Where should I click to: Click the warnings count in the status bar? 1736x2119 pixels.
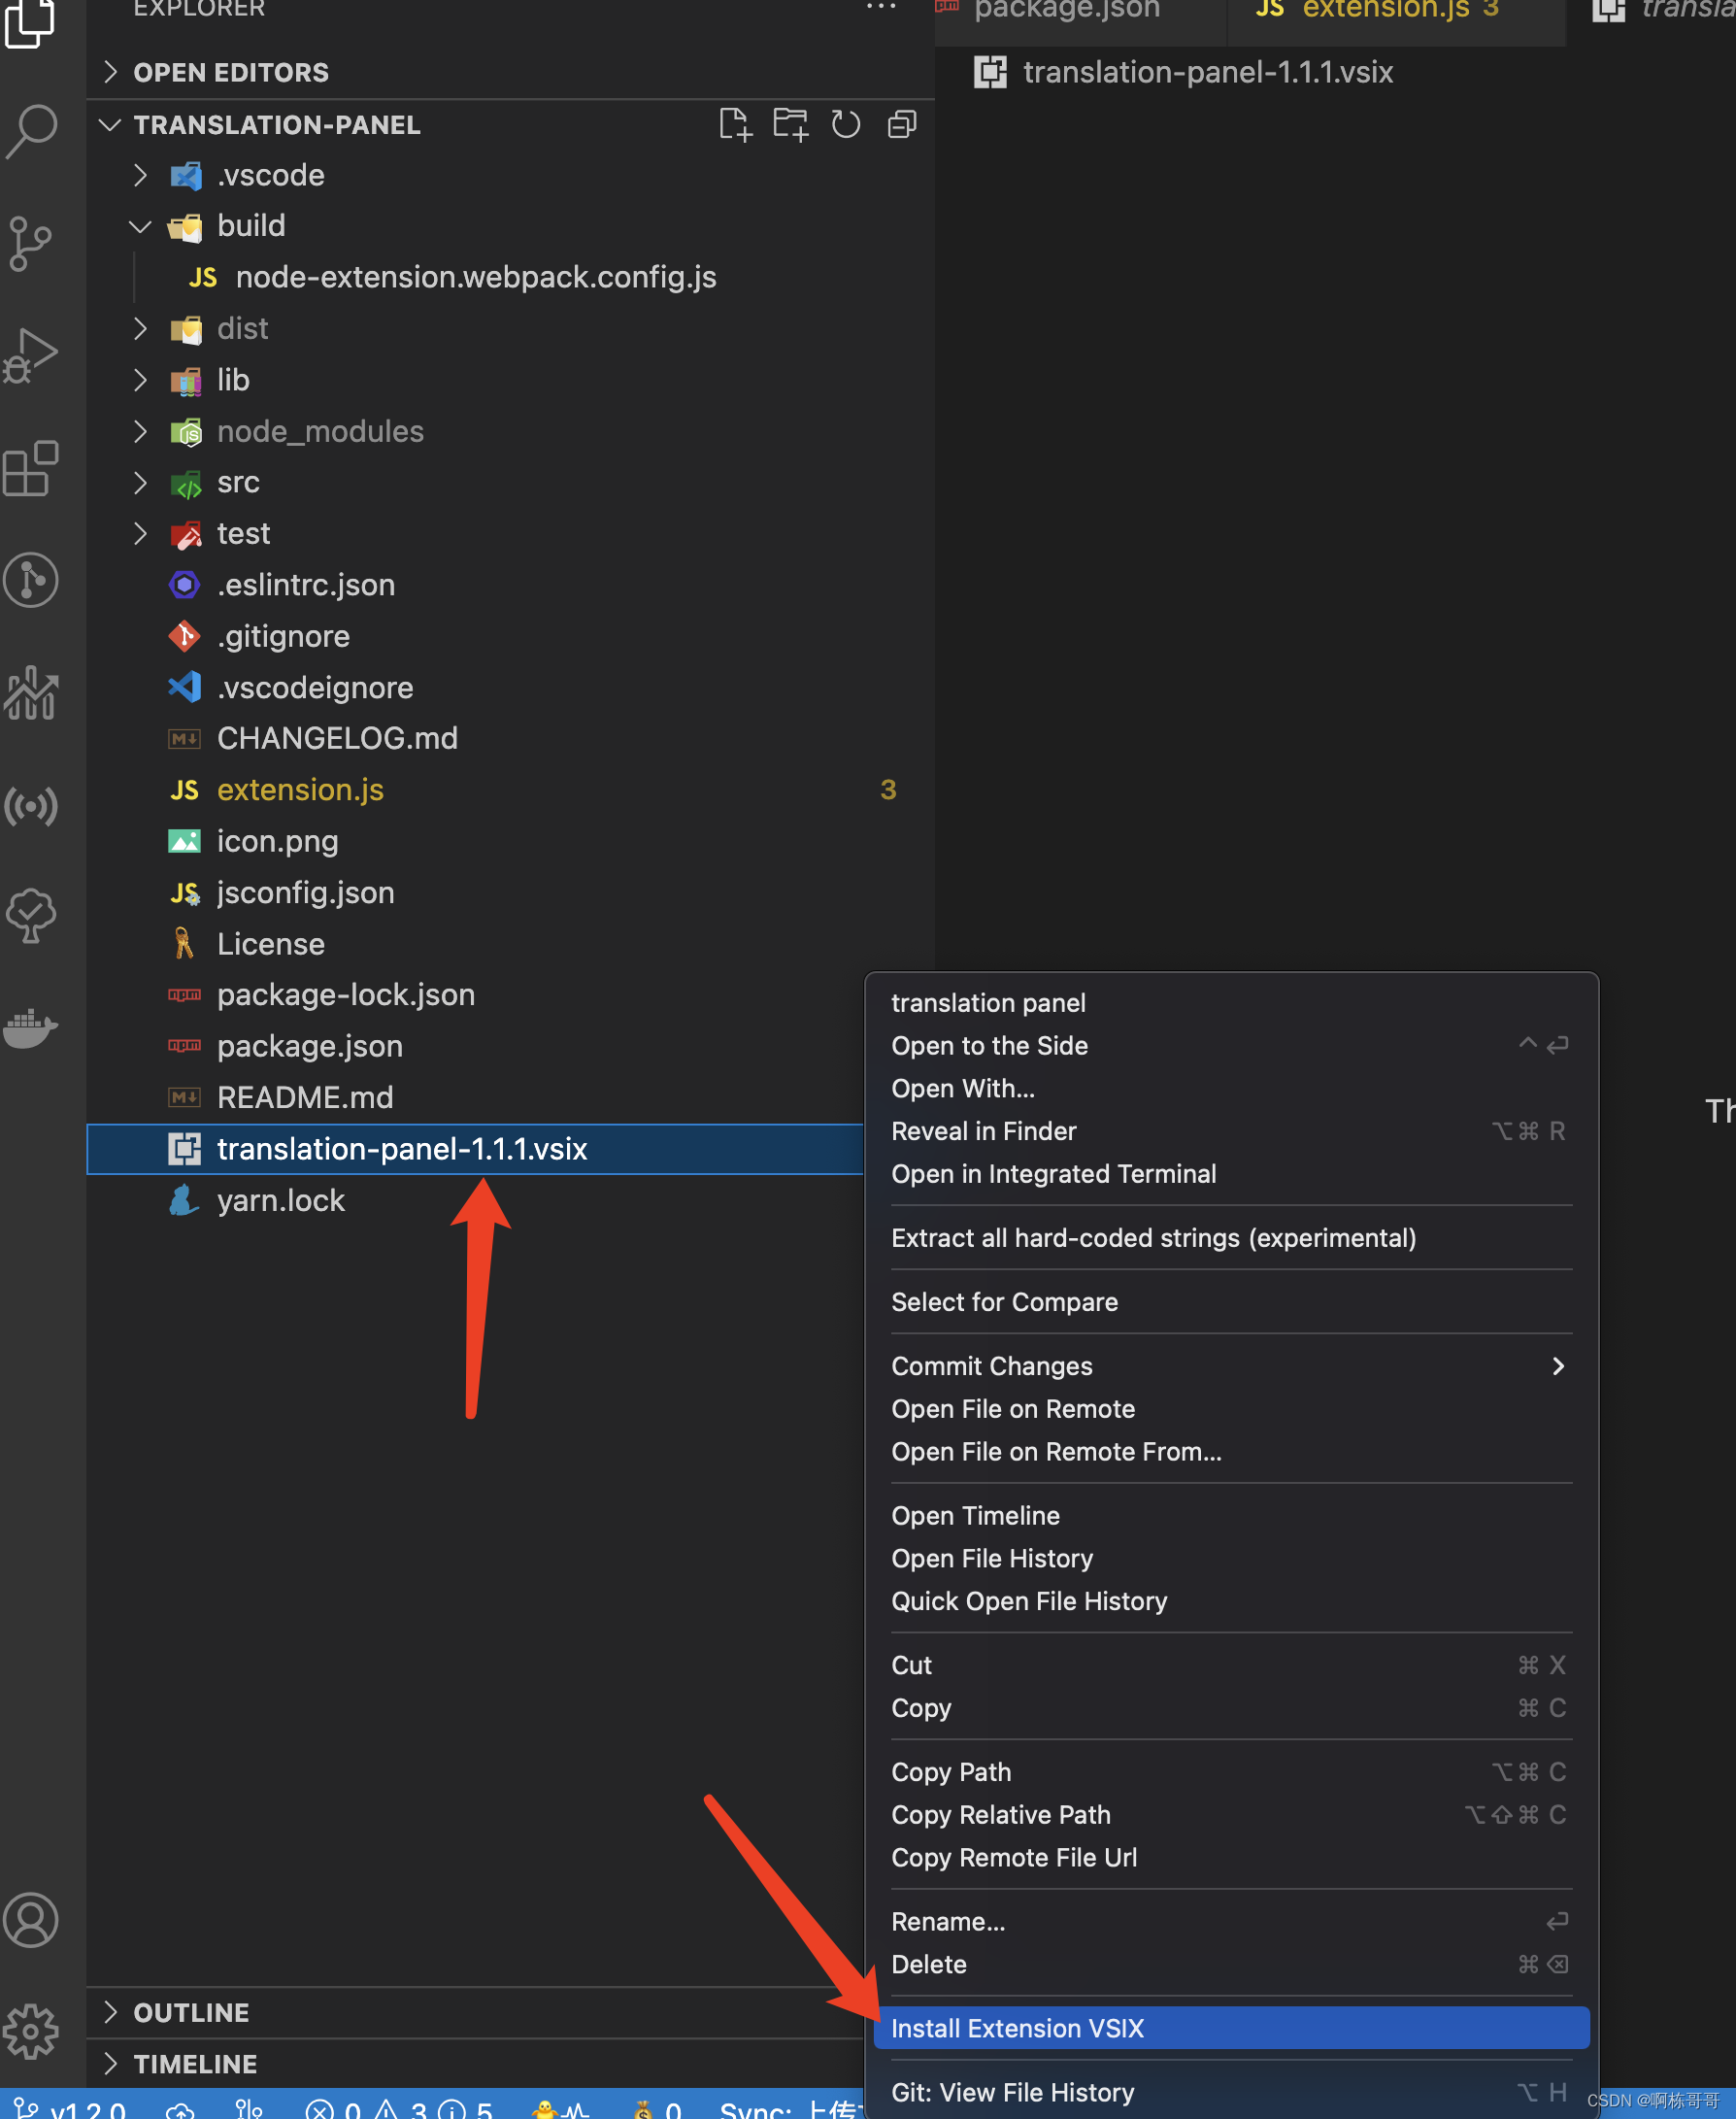[401, 2109]
